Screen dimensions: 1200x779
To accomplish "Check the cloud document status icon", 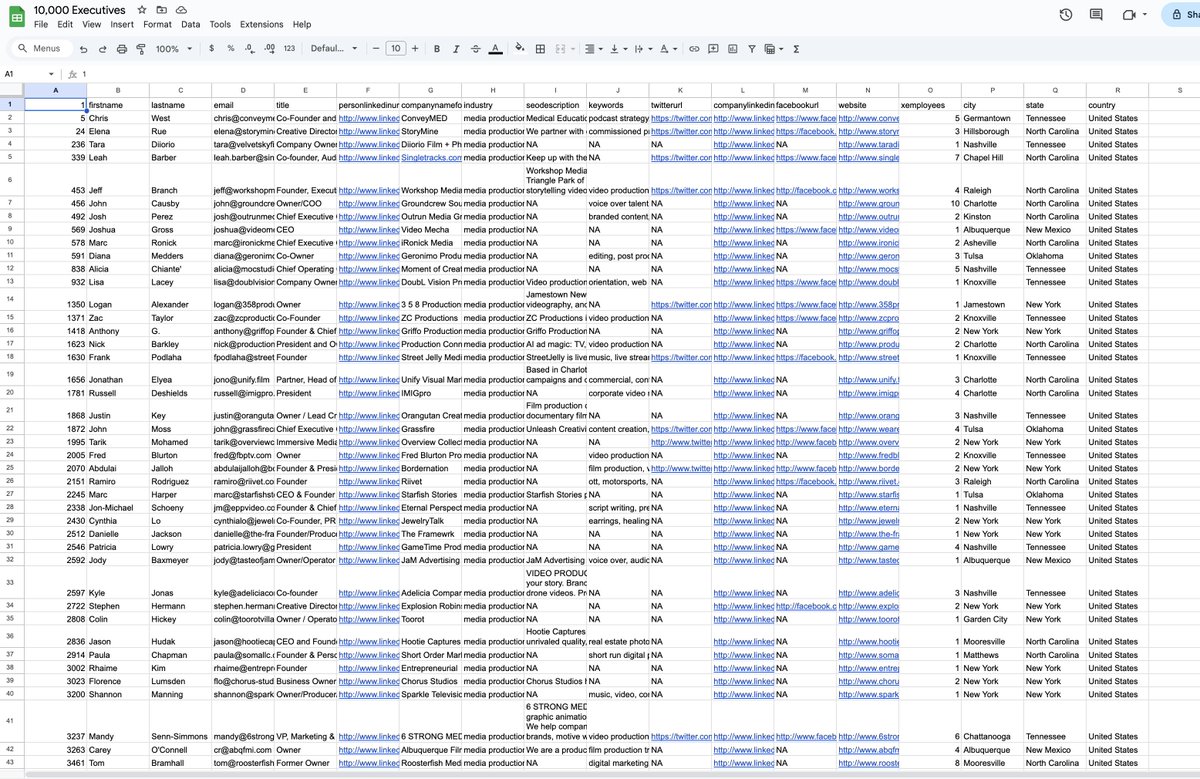I will click(x=181, y=9).
